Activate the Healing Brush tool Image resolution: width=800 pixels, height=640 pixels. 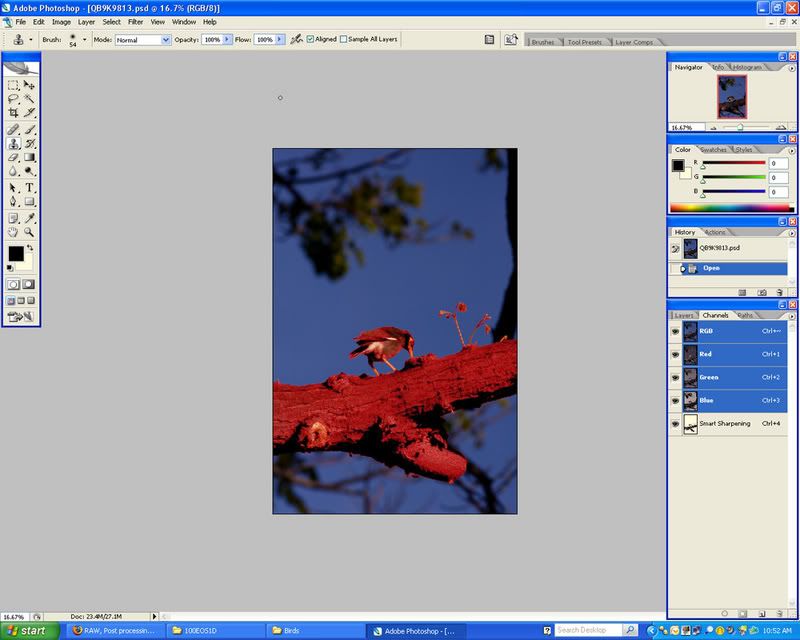[x=12, y=127]
